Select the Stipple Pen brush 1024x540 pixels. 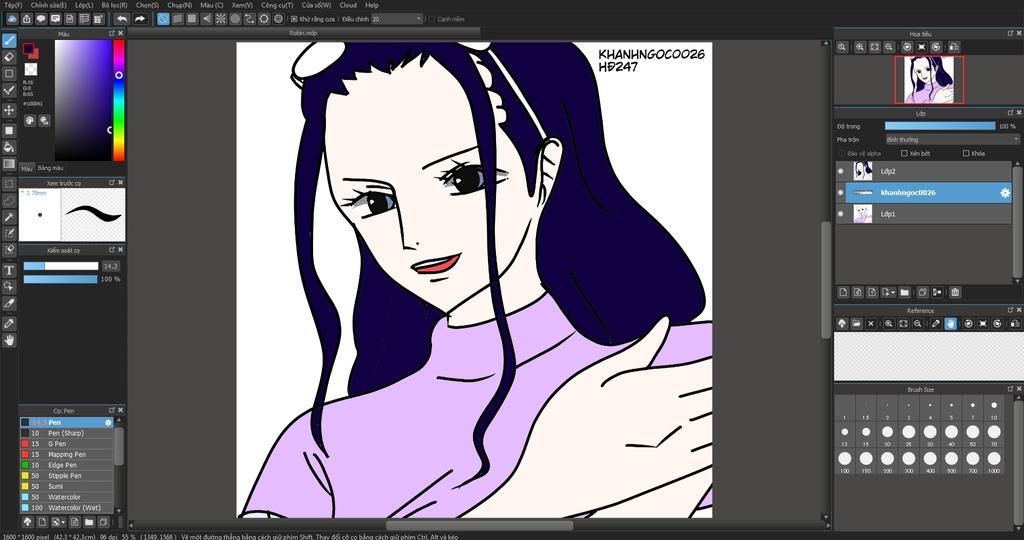click(x=67, y=475)
